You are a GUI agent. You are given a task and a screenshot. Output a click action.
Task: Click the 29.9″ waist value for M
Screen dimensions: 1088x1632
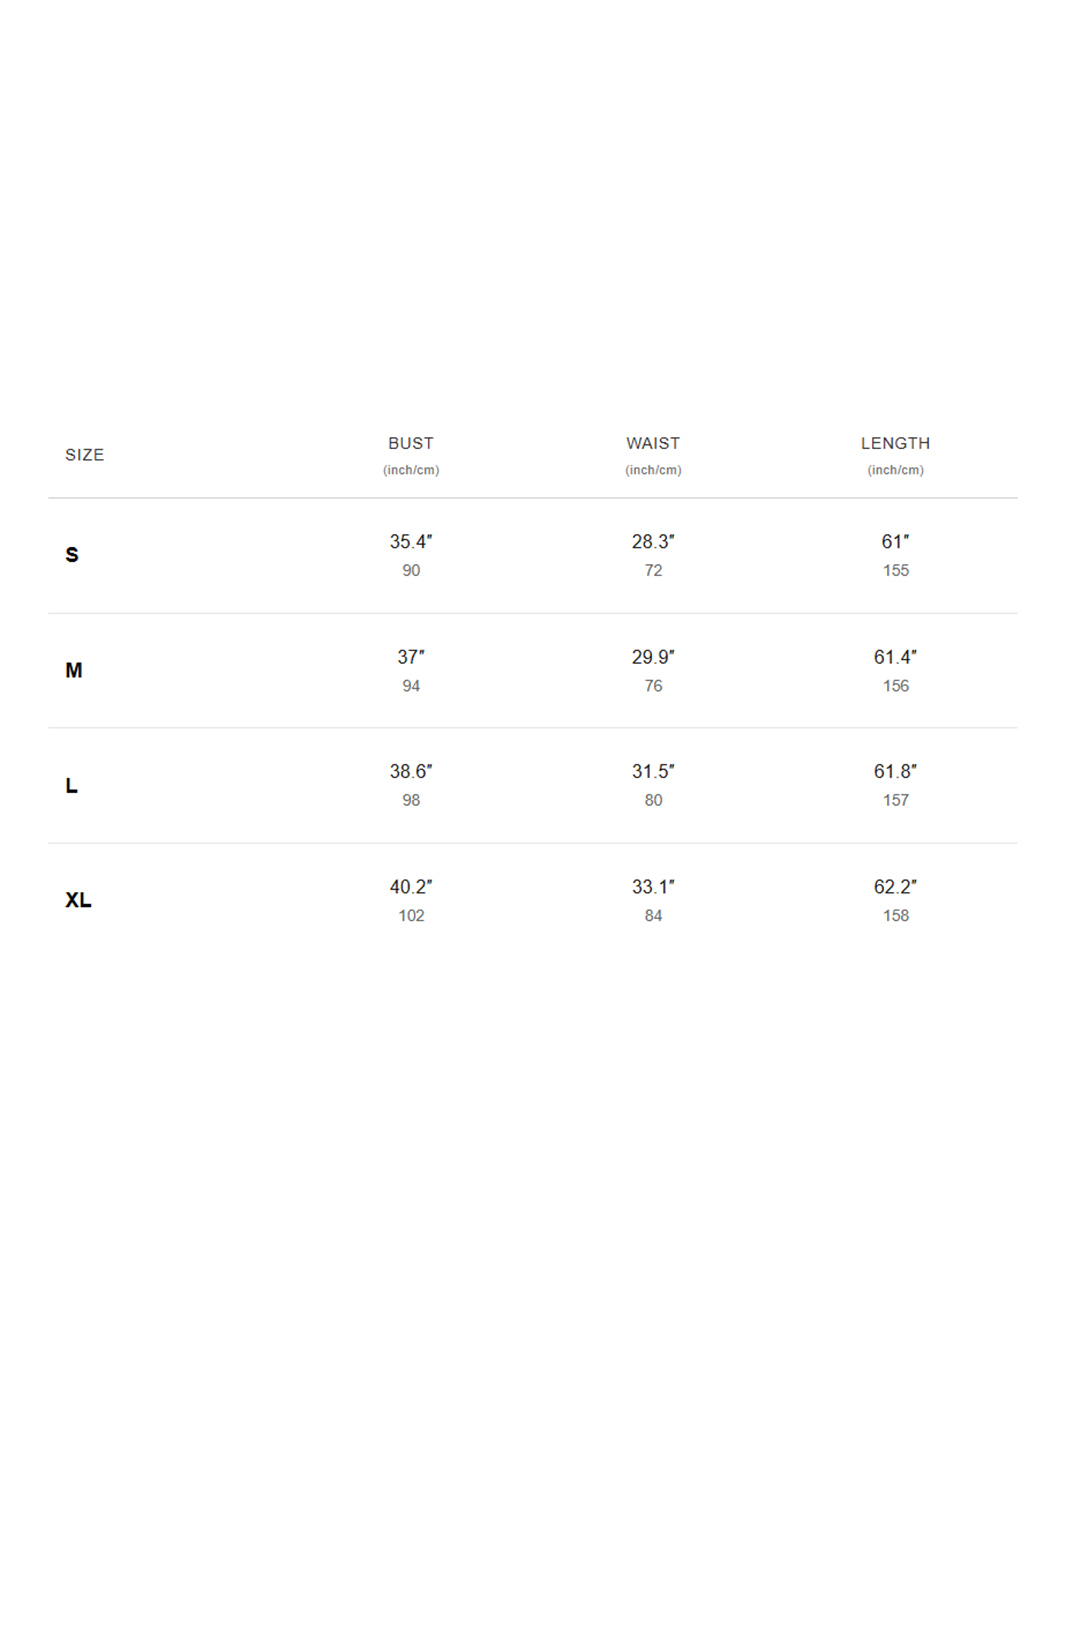pyautogui.click(x=653, y=657)
